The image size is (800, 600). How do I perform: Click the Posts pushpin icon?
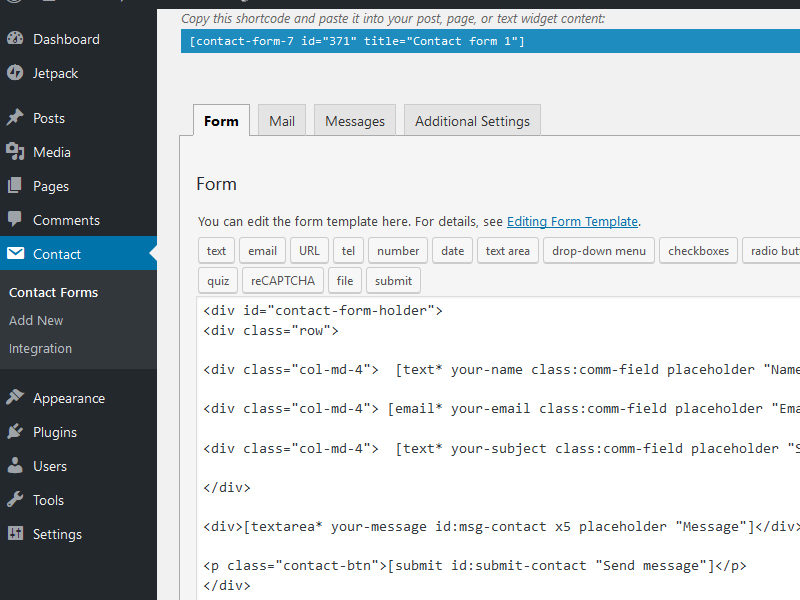coord(15,118)
